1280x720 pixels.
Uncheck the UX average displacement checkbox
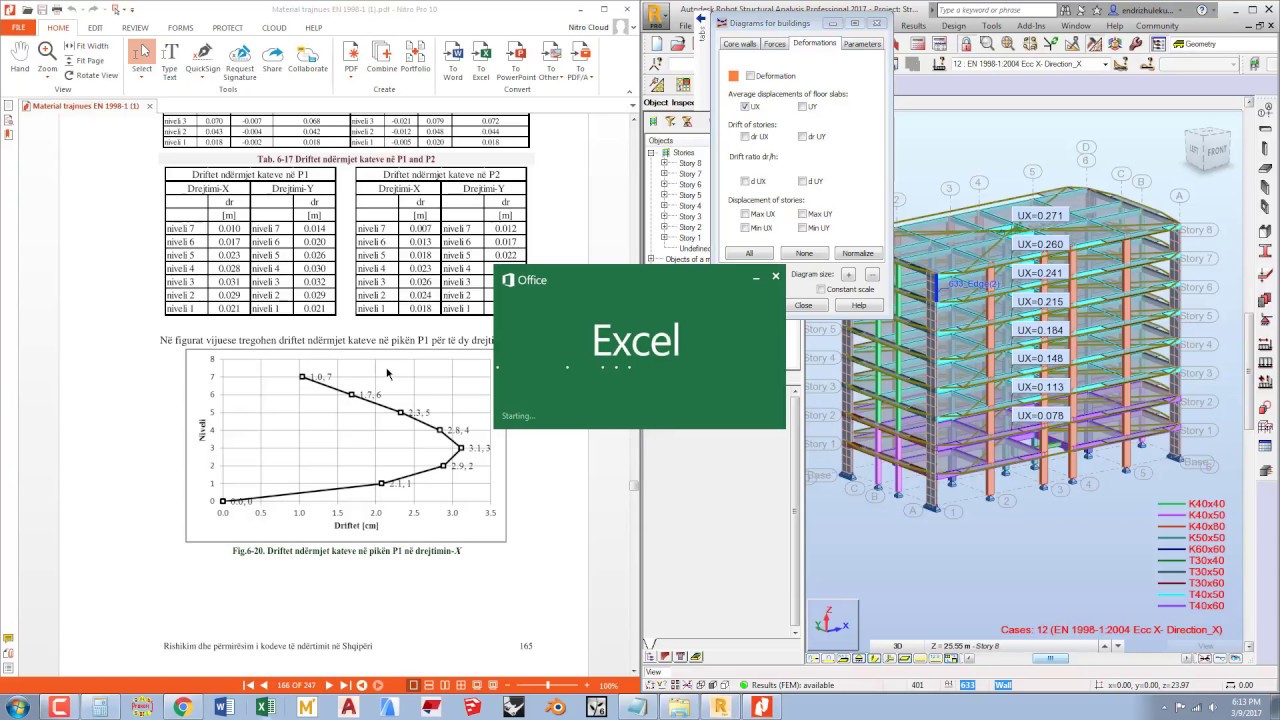pos(745,106)
